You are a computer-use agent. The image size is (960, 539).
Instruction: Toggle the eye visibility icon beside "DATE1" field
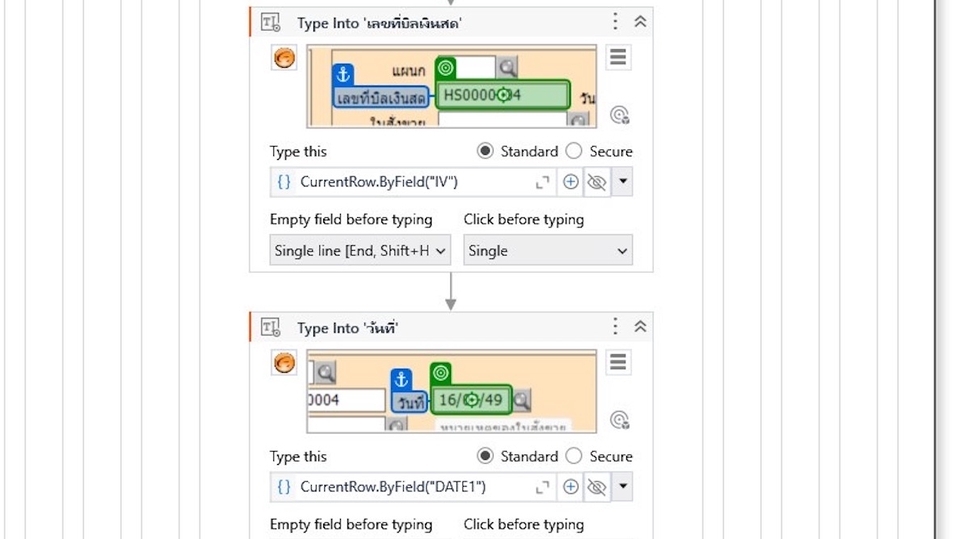[x=597, y=487]
